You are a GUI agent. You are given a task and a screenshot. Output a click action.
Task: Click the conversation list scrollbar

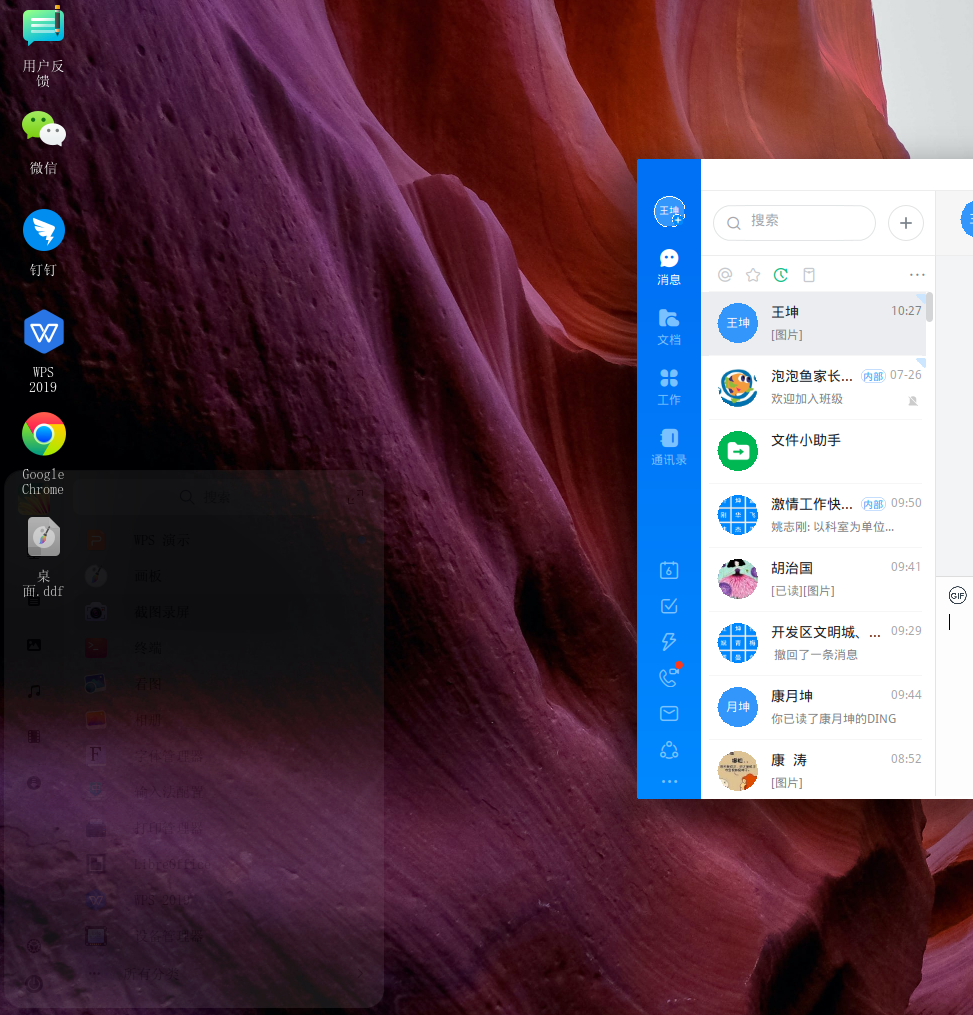coord(930,307)
